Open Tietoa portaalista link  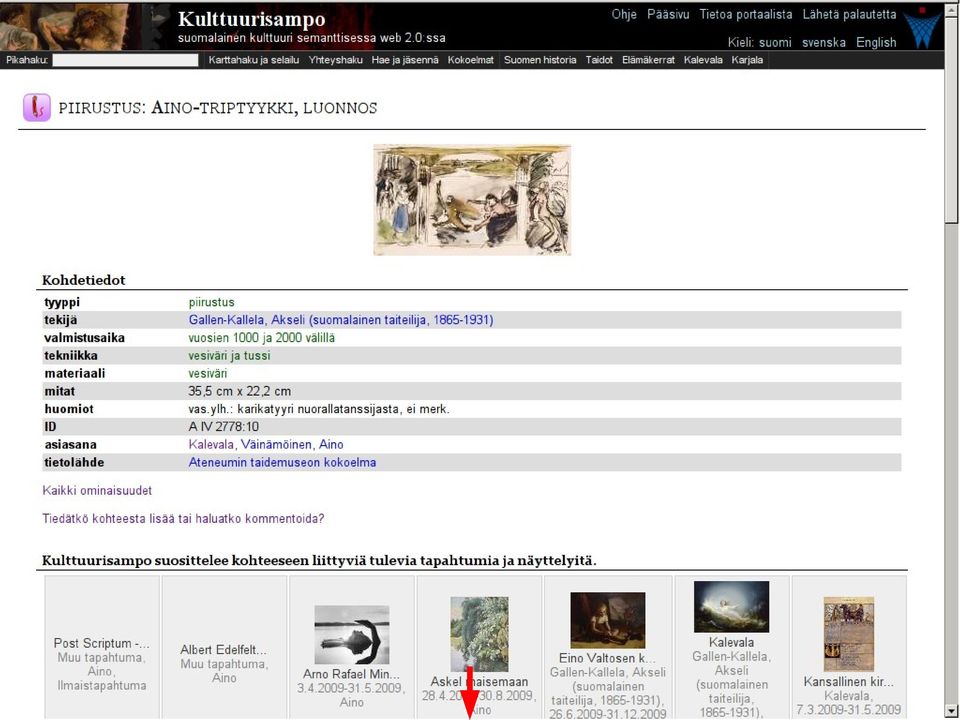coord(746,15)
